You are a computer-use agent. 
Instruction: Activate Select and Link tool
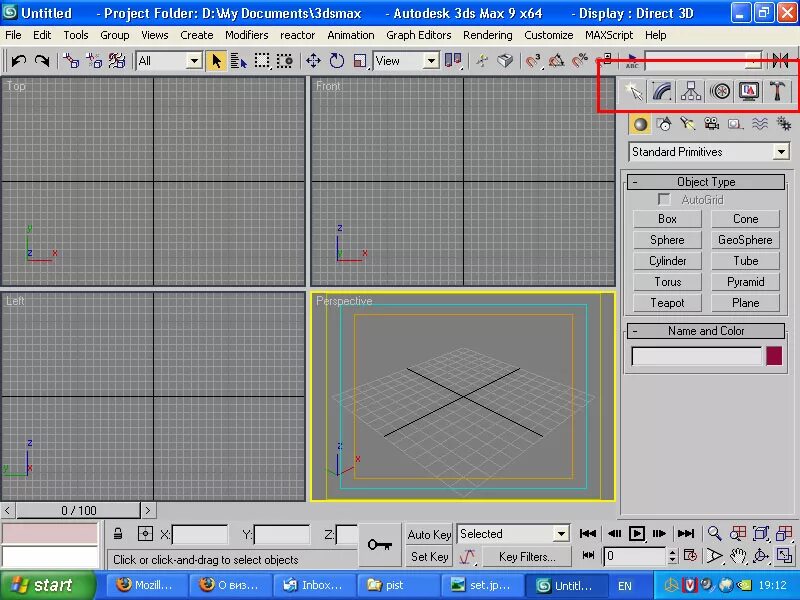71,61
